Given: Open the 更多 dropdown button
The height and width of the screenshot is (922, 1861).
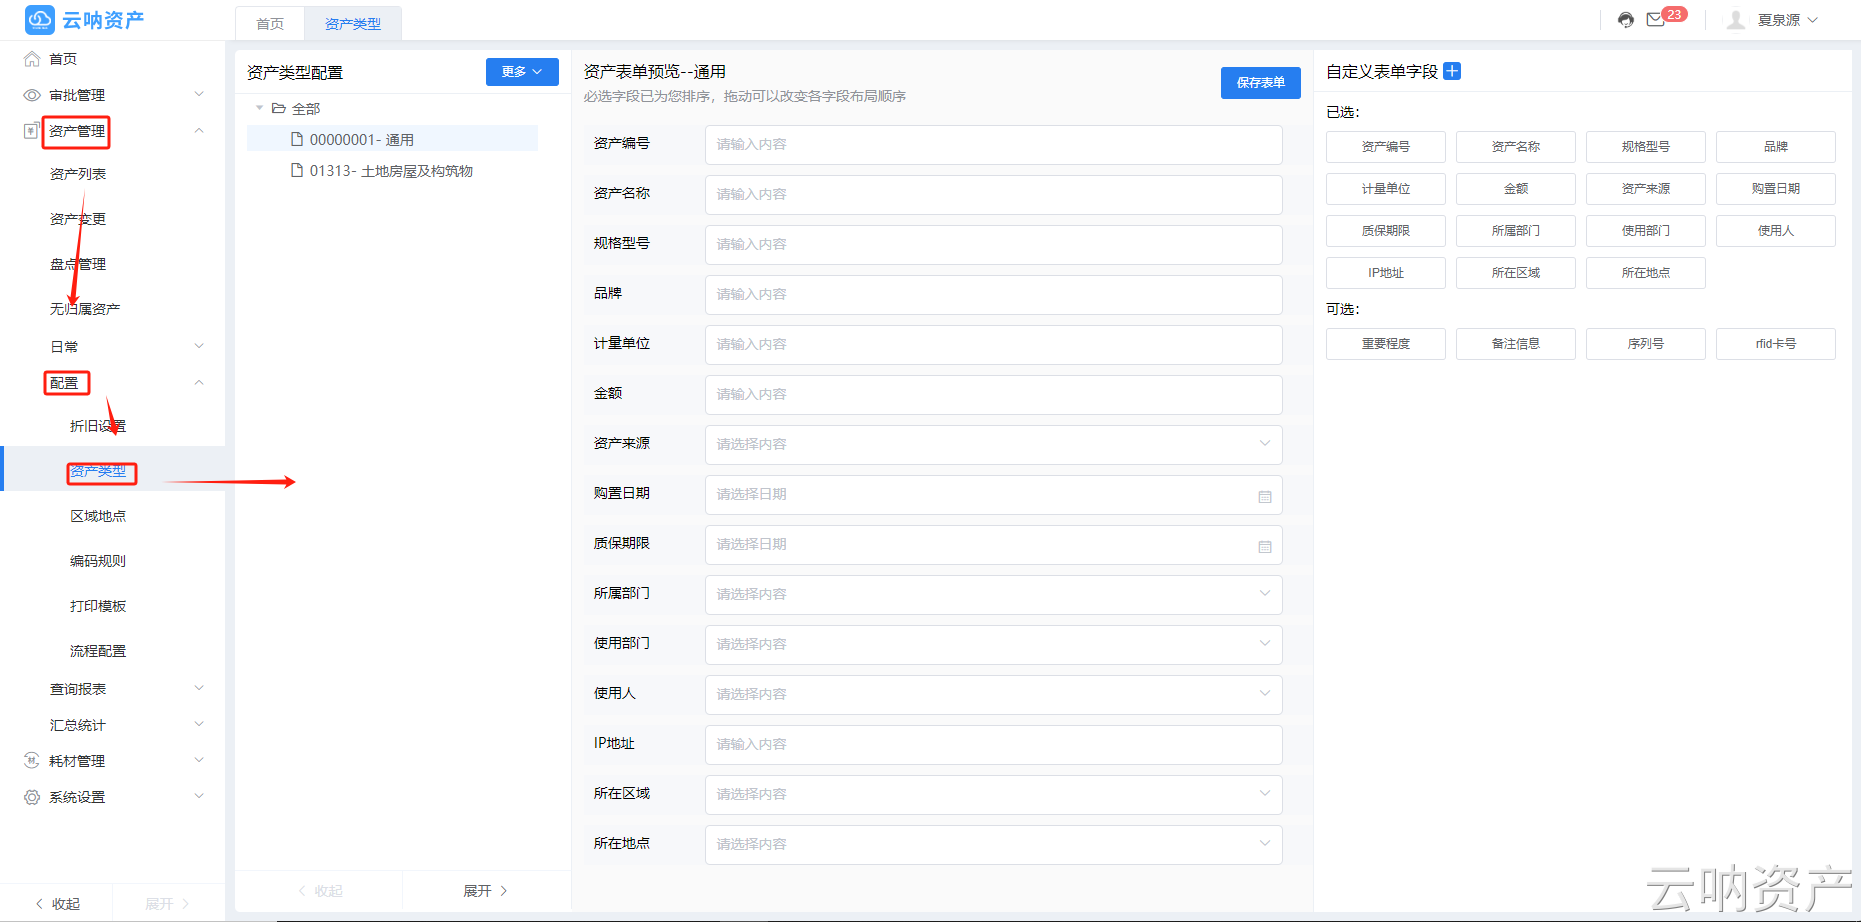Looking at the screenshot, I should click(522, 72).
